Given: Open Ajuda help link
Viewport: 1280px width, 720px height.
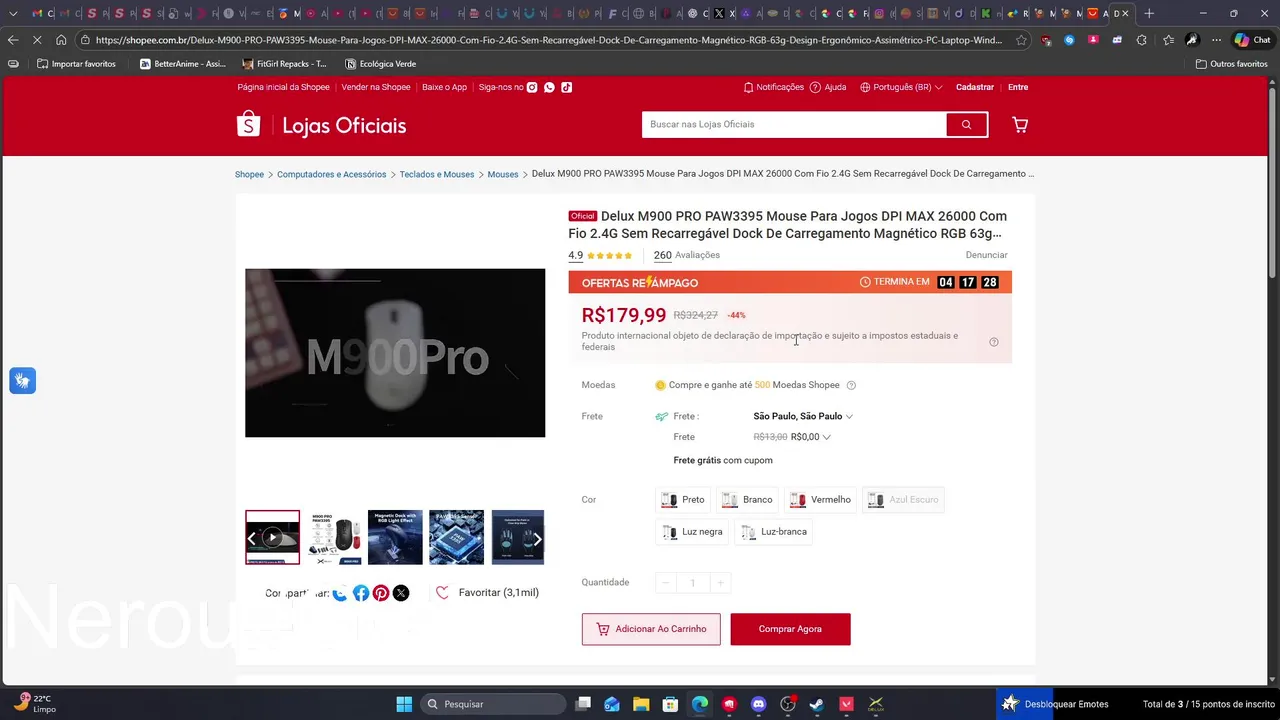Looking at the screenshot, I should (x=828, y=87).
